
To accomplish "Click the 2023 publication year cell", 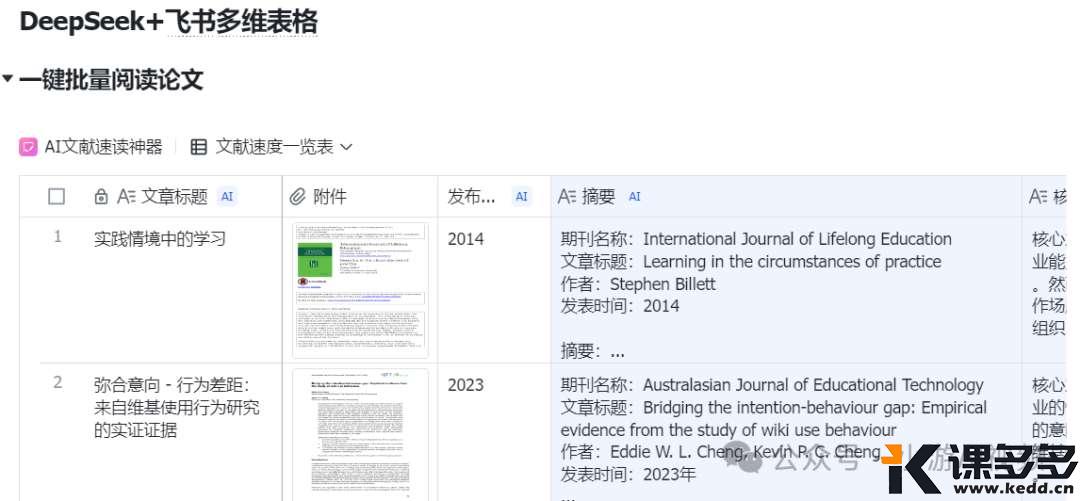I will pos(466,385).
